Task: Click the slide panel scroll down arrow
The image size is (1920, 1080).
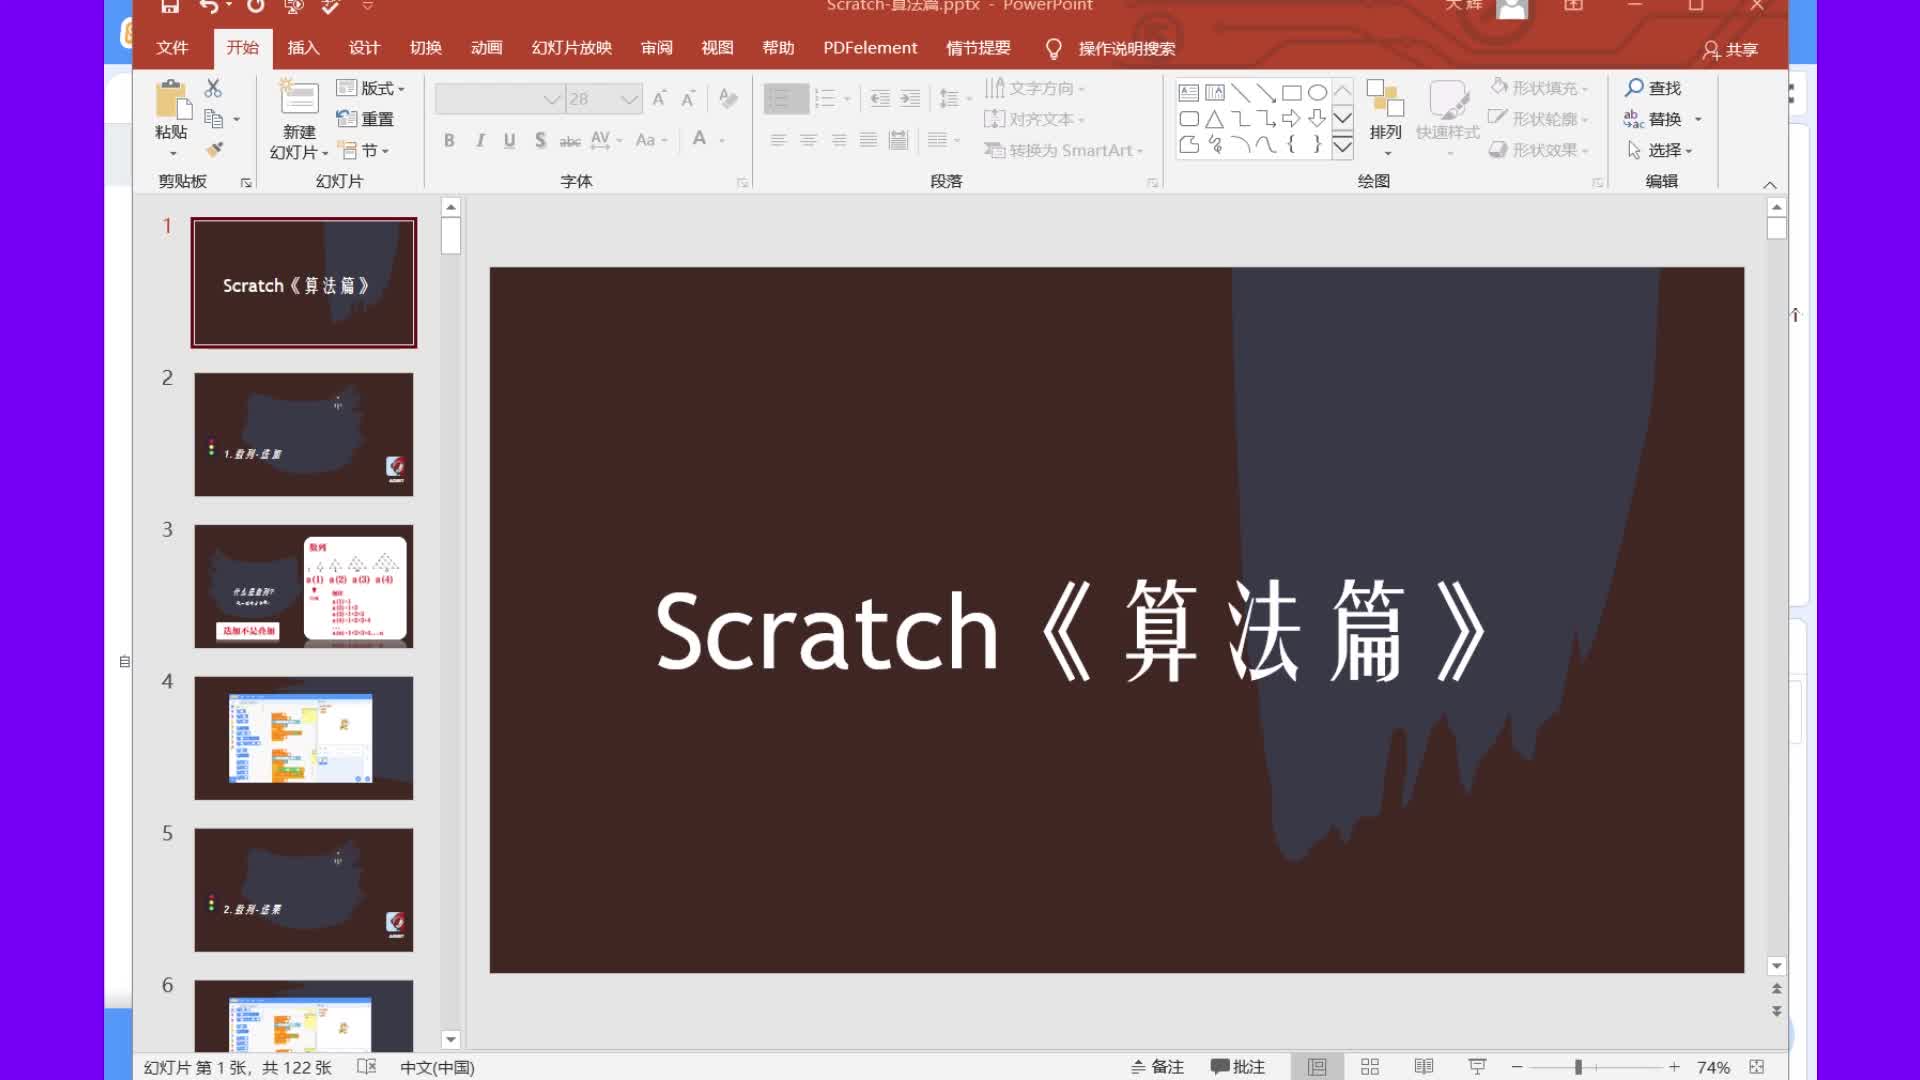Action: coord(451,1039)
